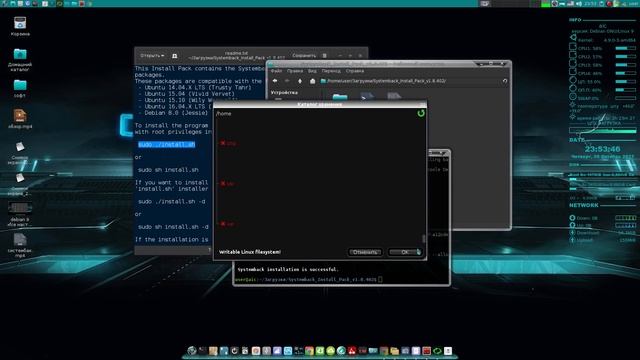Click the new document icon in the text editor
Image resolution: width=640 pixels, height=360 pixels.
coord(175,56)
